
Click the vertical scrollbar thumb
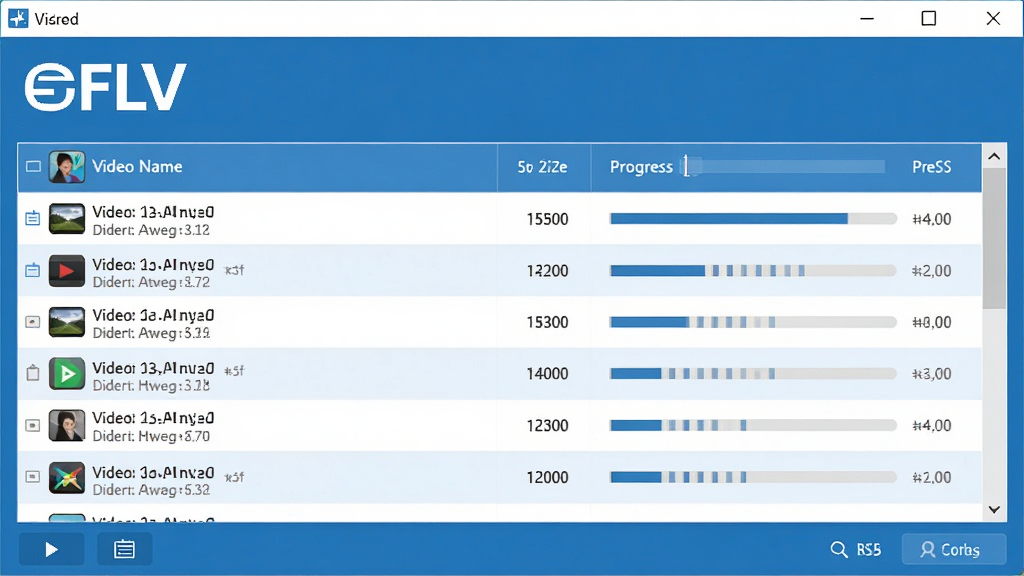click(994, 238)
